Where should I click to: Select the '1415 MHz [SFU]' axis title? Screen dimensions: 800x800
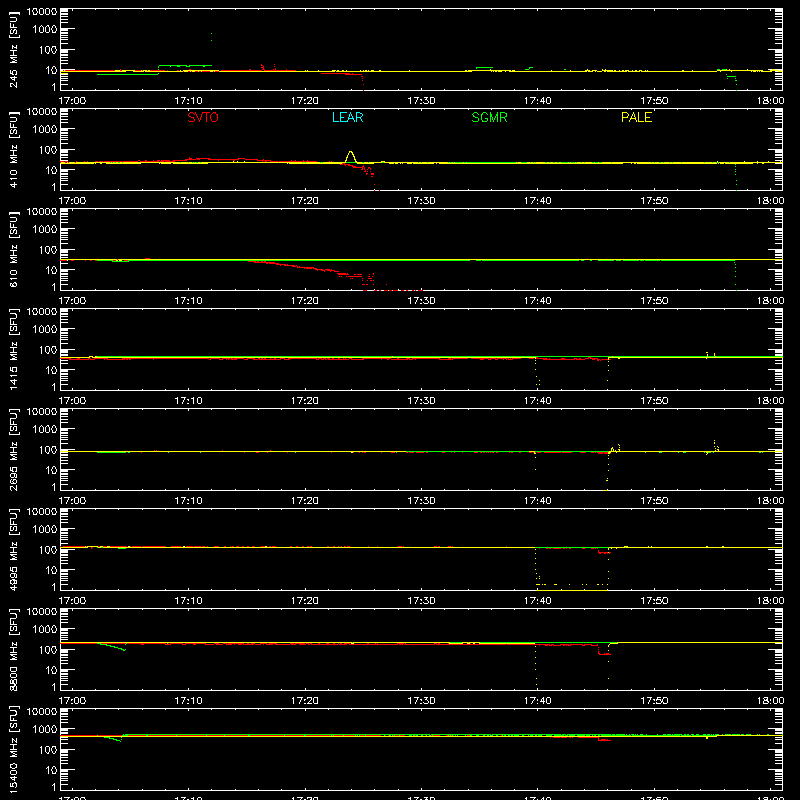click(14, 349)
